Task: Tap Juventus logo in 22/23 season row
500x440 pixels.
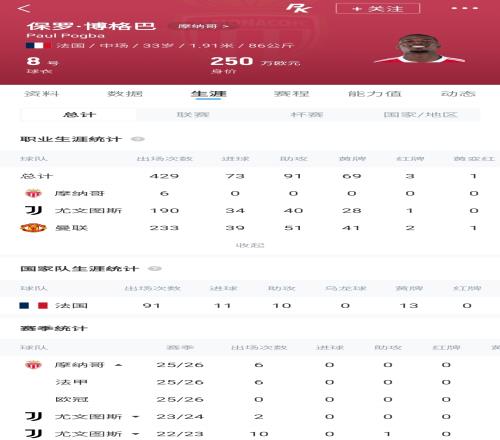Action: coord(33,434)
